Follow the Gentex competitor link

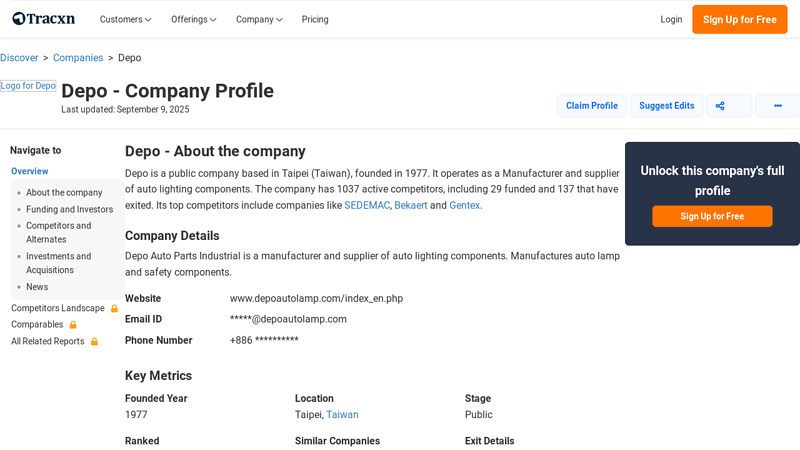464,206
